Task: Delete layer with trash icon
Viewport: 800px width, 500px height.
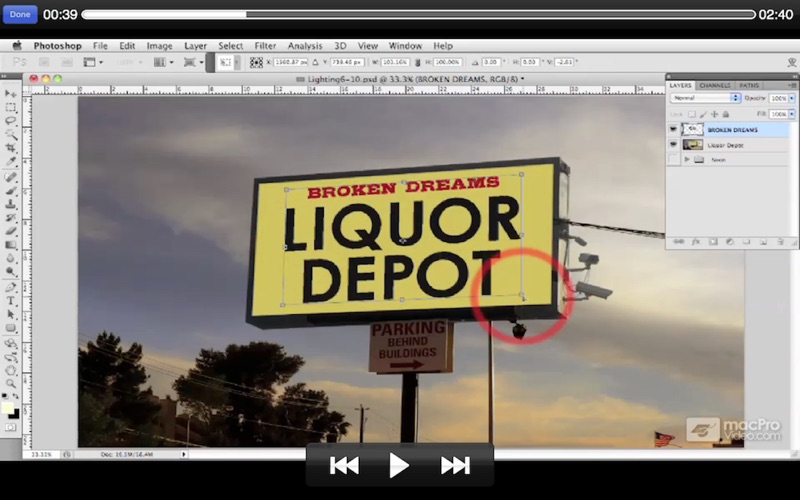Action: 780,242
